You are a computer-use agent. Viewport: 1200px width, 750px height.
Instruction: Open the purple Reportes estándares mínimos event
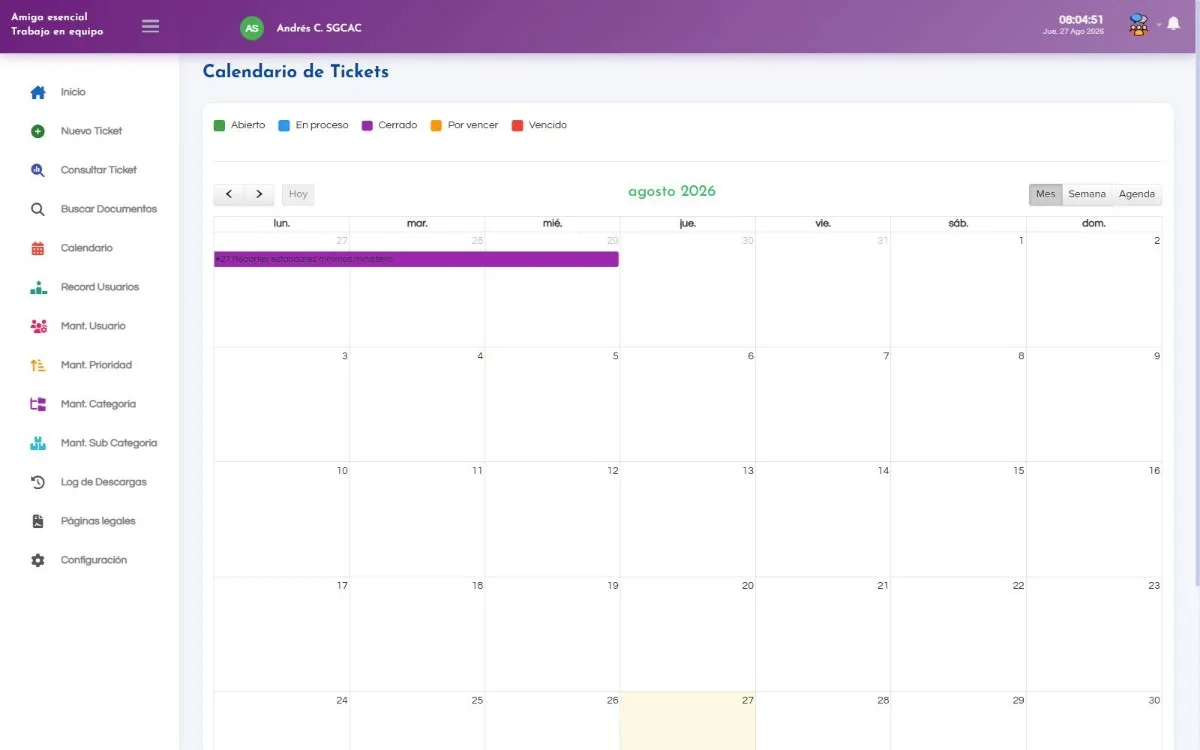coord(416,259)
